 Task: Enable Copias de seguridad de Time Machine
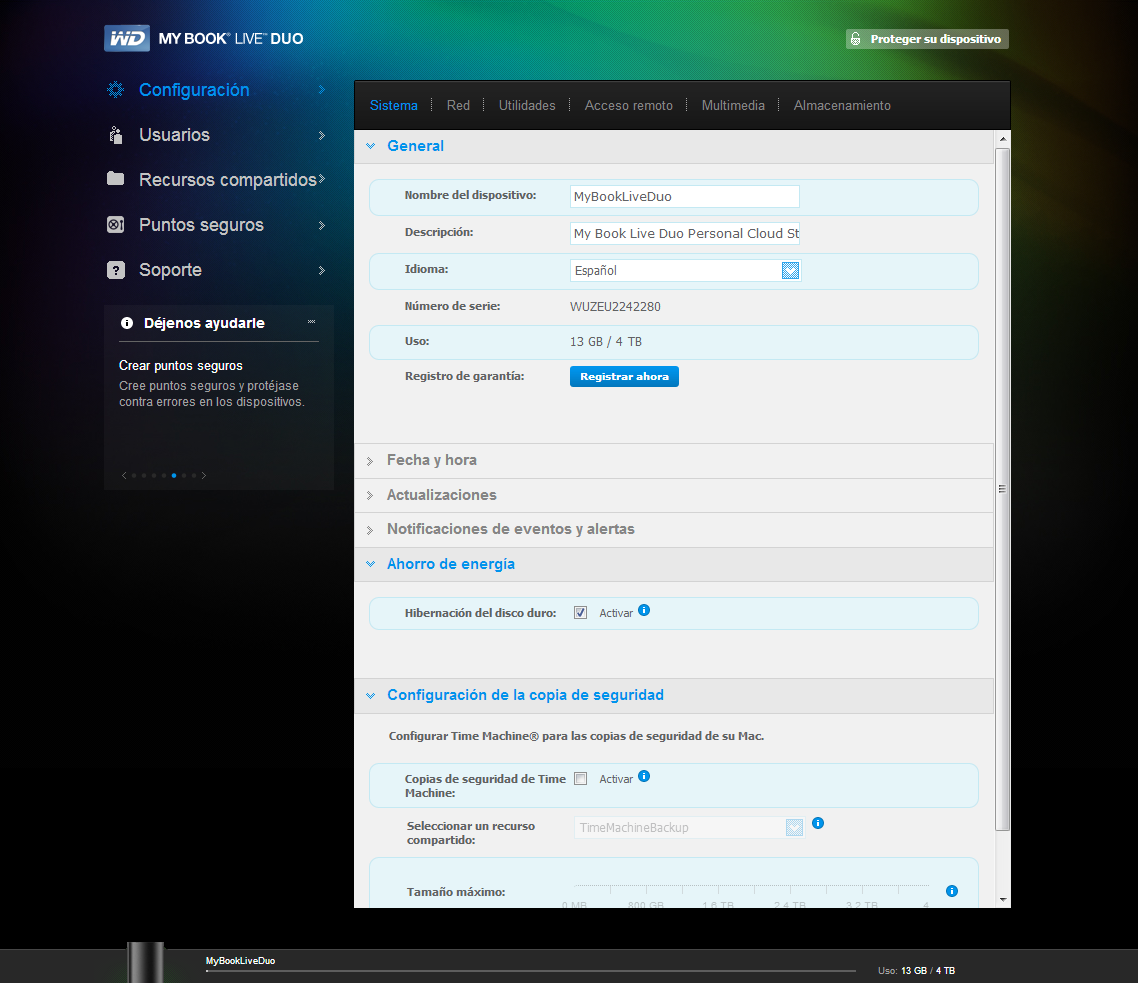click(581, 779)
